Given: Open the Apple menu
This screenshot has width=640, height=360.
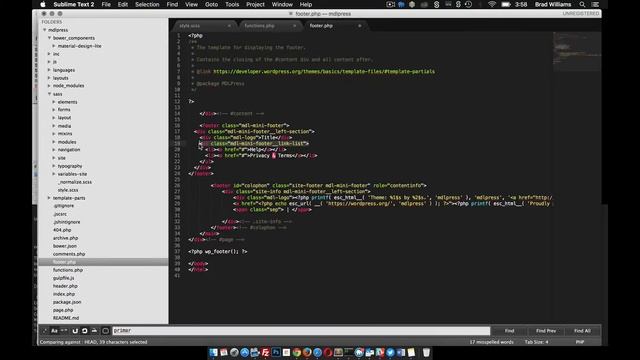Looking at the screenshot, I should pyautogui.click(x=43, y=4).
